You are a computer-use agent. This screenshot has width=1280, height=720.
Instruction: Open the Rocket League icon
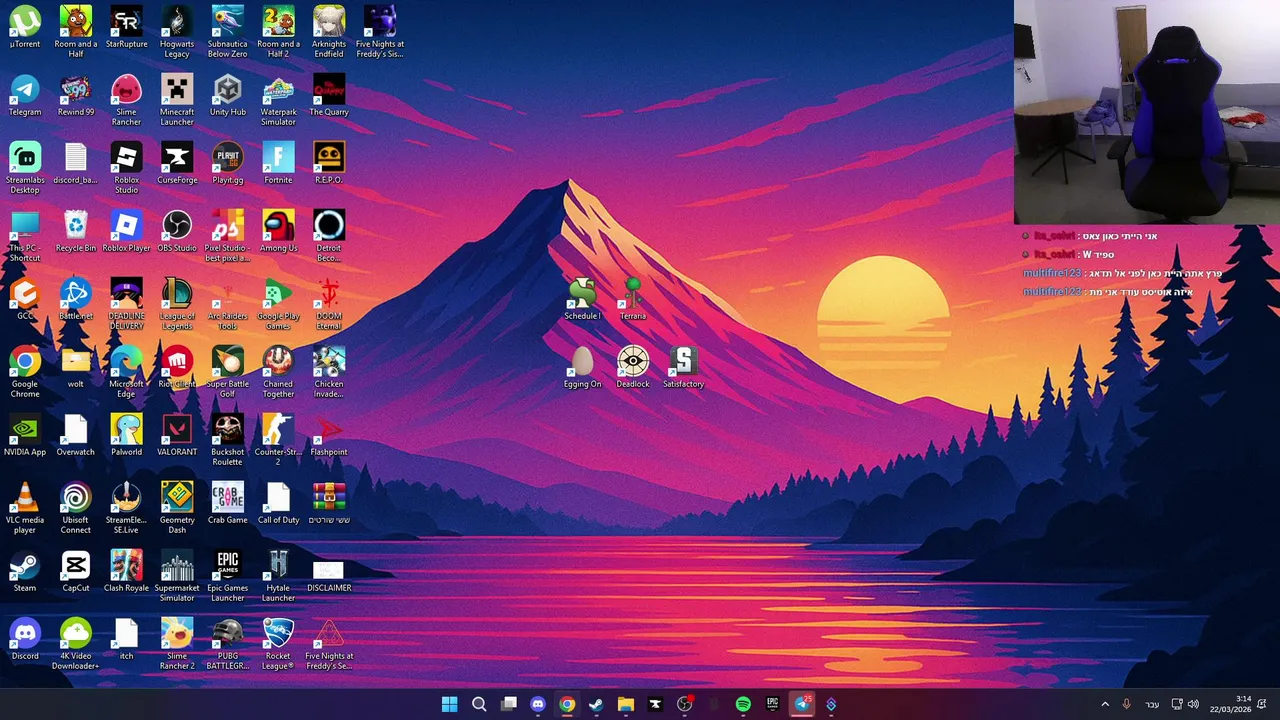[278, 644]
